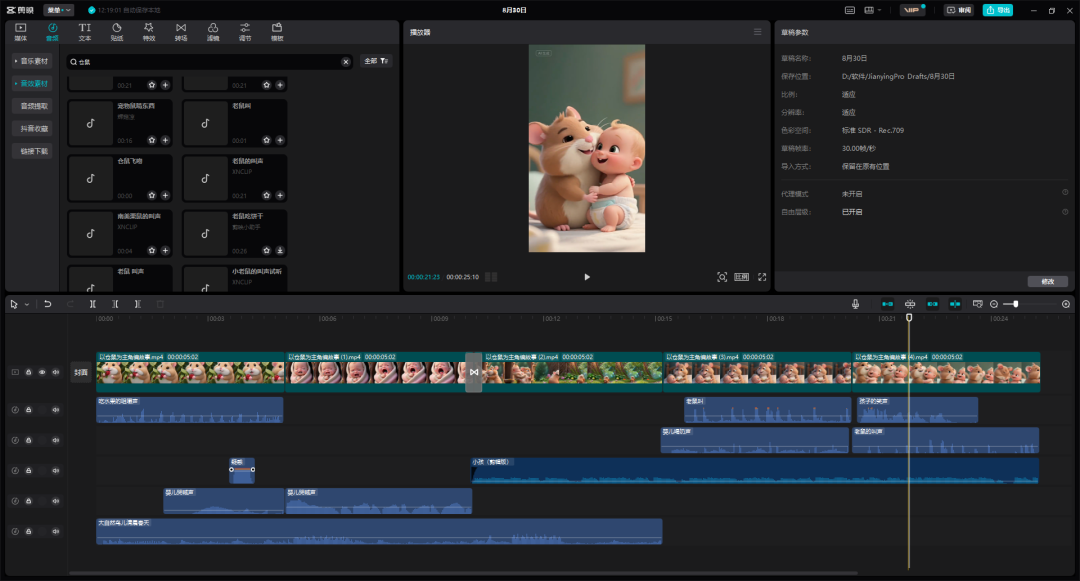Trim the clip left of the playhead
This screenshot has height=581, width=1080.
(x=115, y=304)
